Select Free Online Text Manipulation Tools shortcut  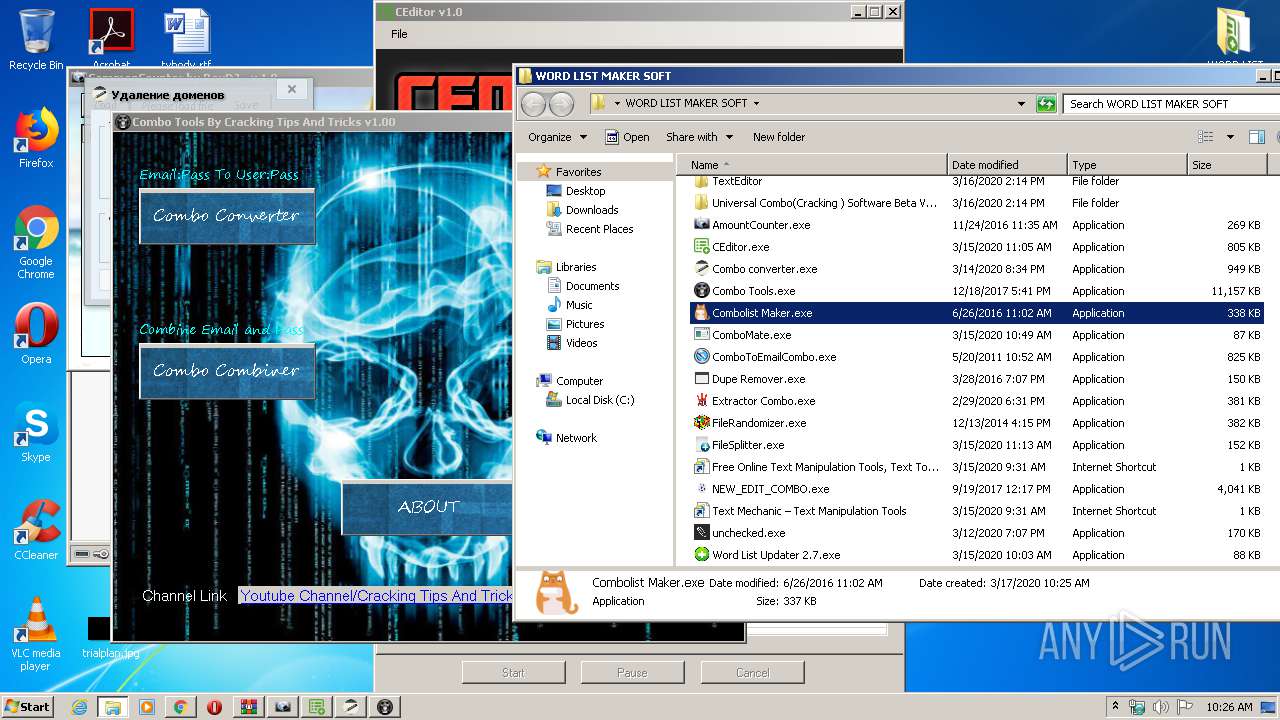click(x=816, y=467)
